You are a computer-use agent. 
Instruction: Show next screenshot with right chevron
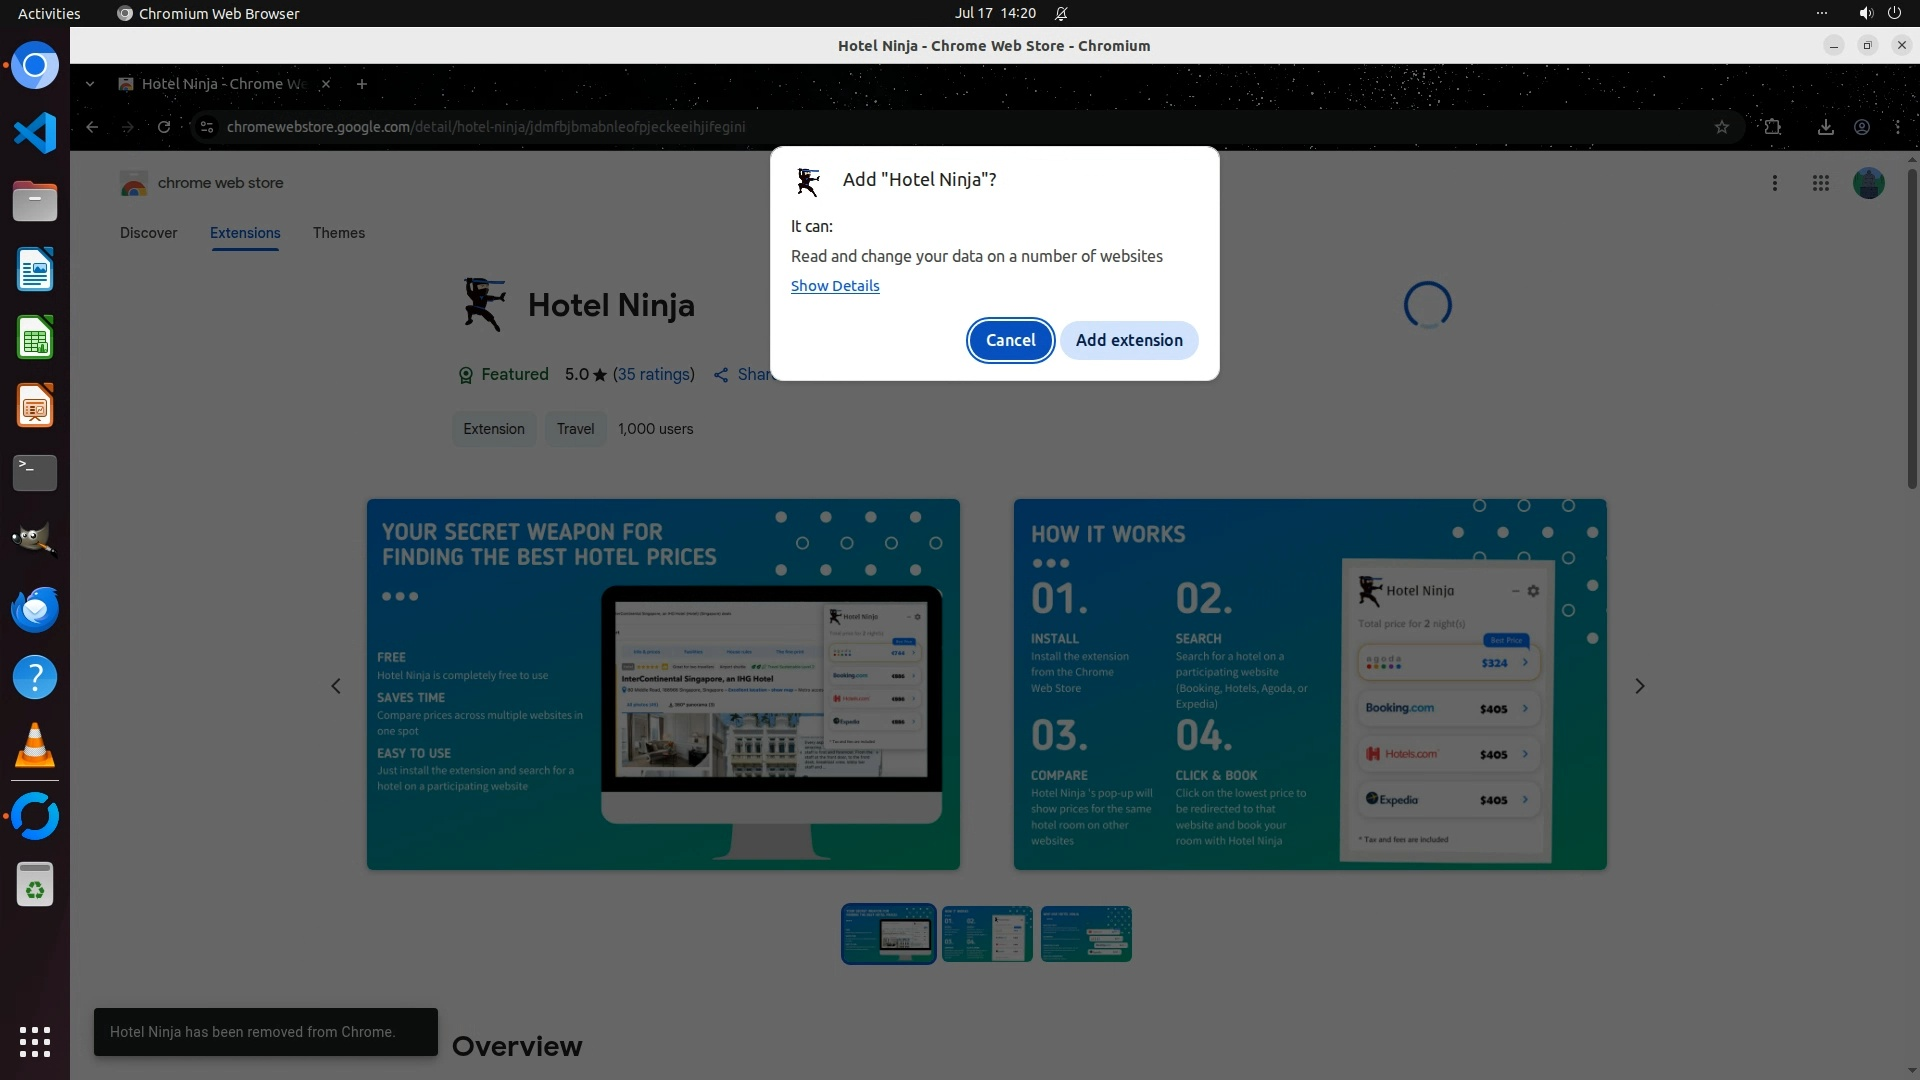click(1639, 686)
